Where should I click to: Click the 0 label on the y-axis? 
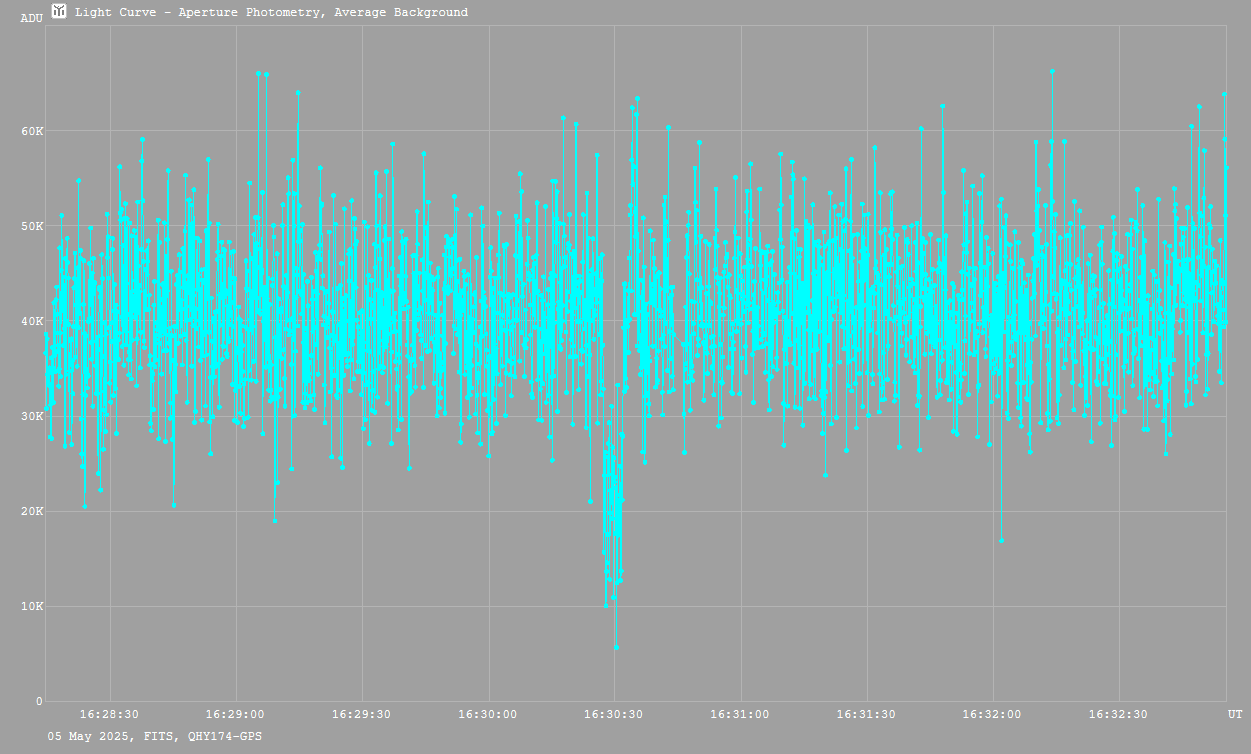point(39,701)
